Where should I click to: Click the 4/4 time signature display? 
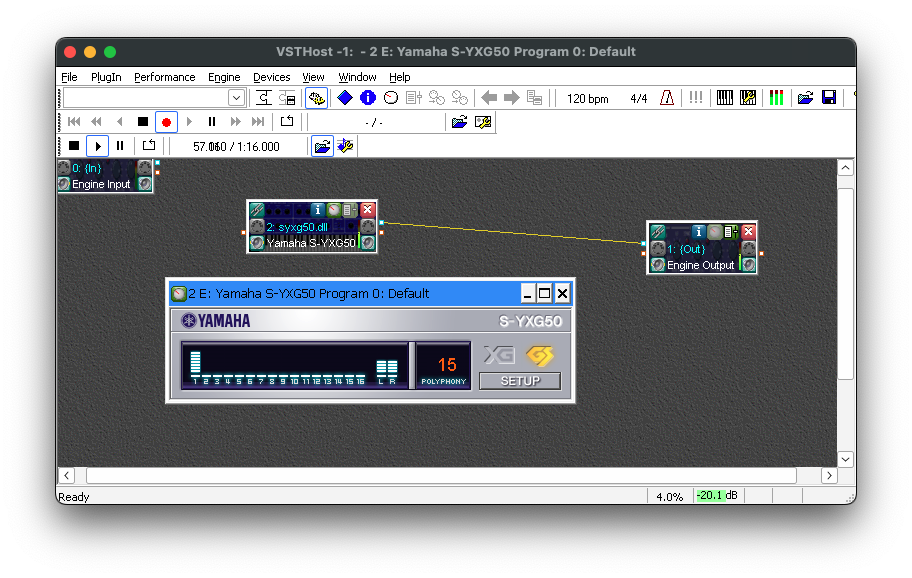[x=639, y=98]
